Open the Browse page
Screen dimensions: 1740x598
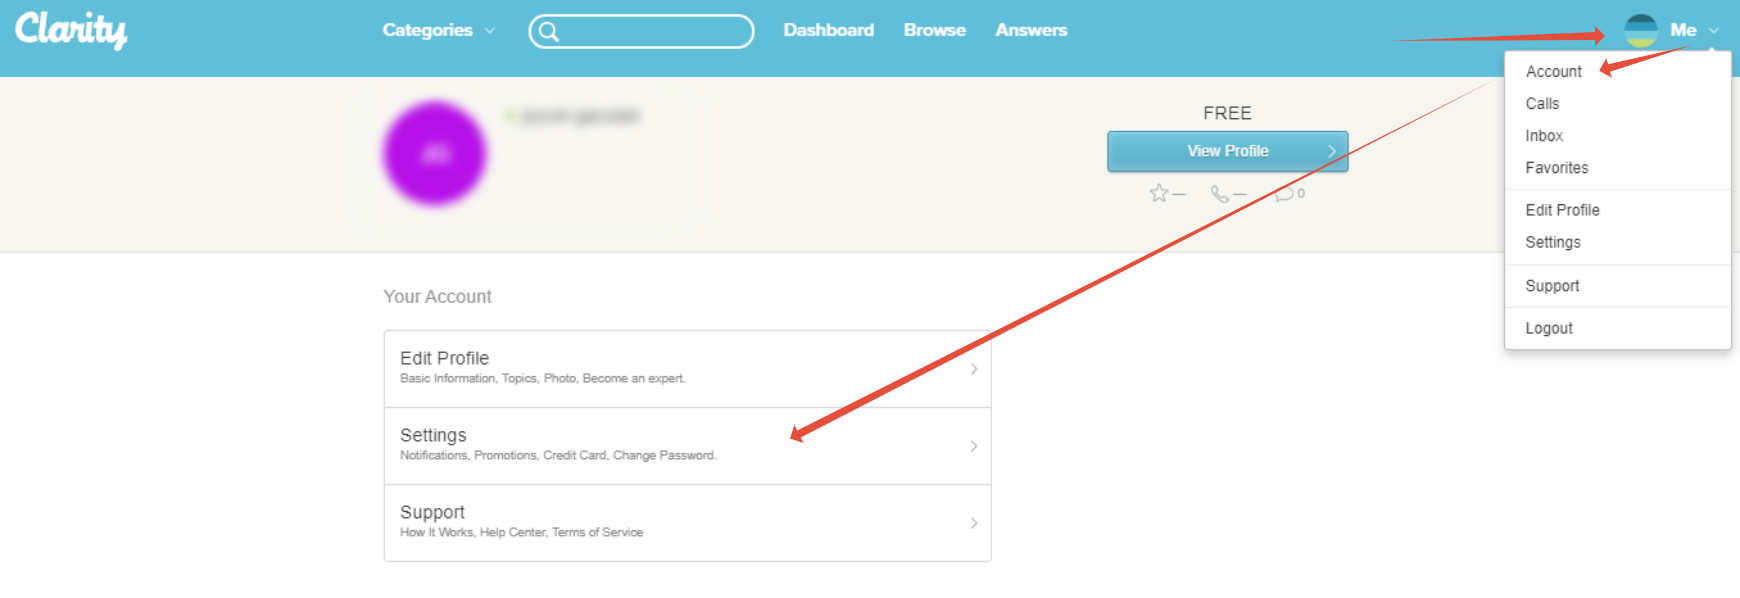tap(935, 30)
